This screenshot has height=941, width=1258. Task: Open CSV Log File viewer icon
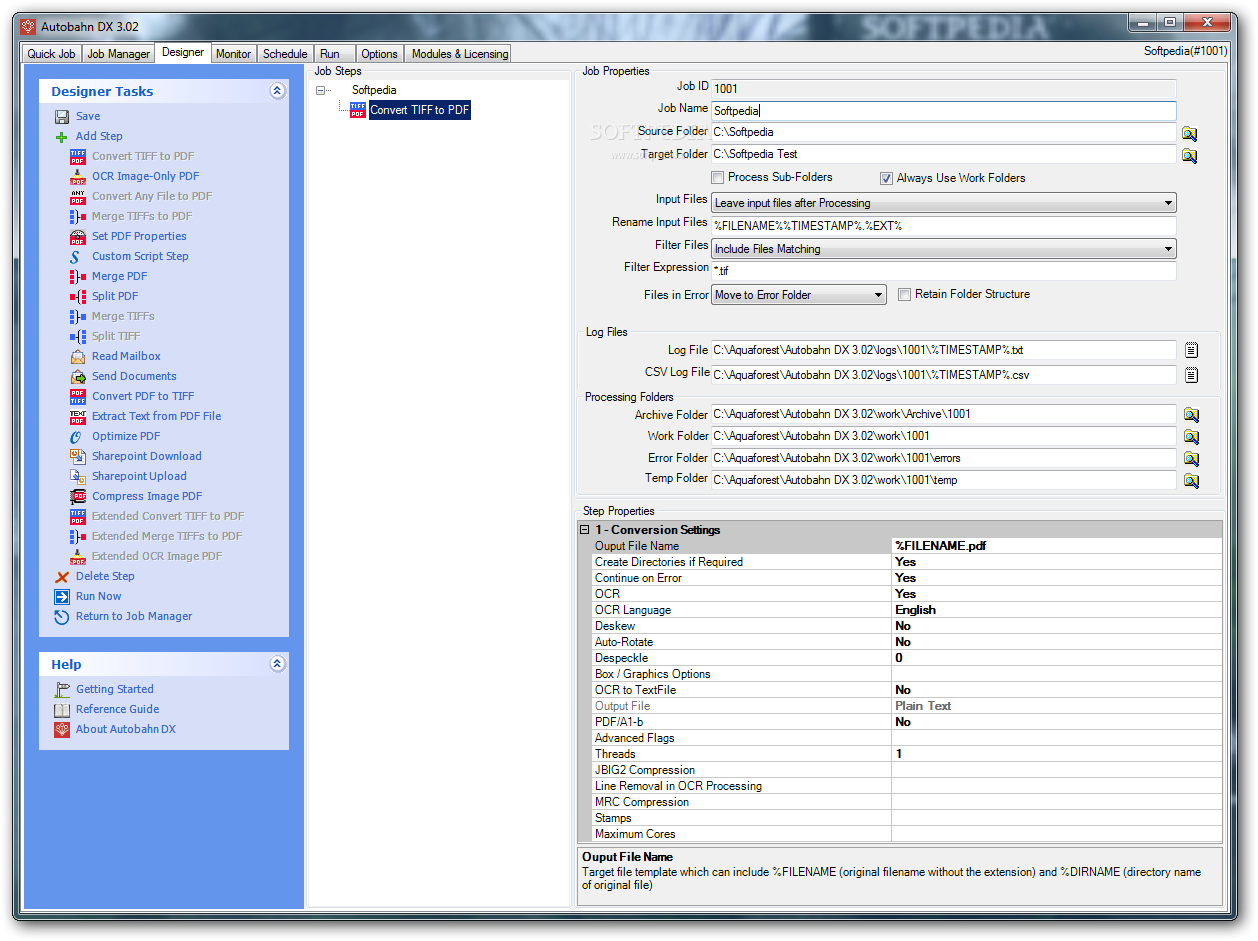pos(1191,375)
